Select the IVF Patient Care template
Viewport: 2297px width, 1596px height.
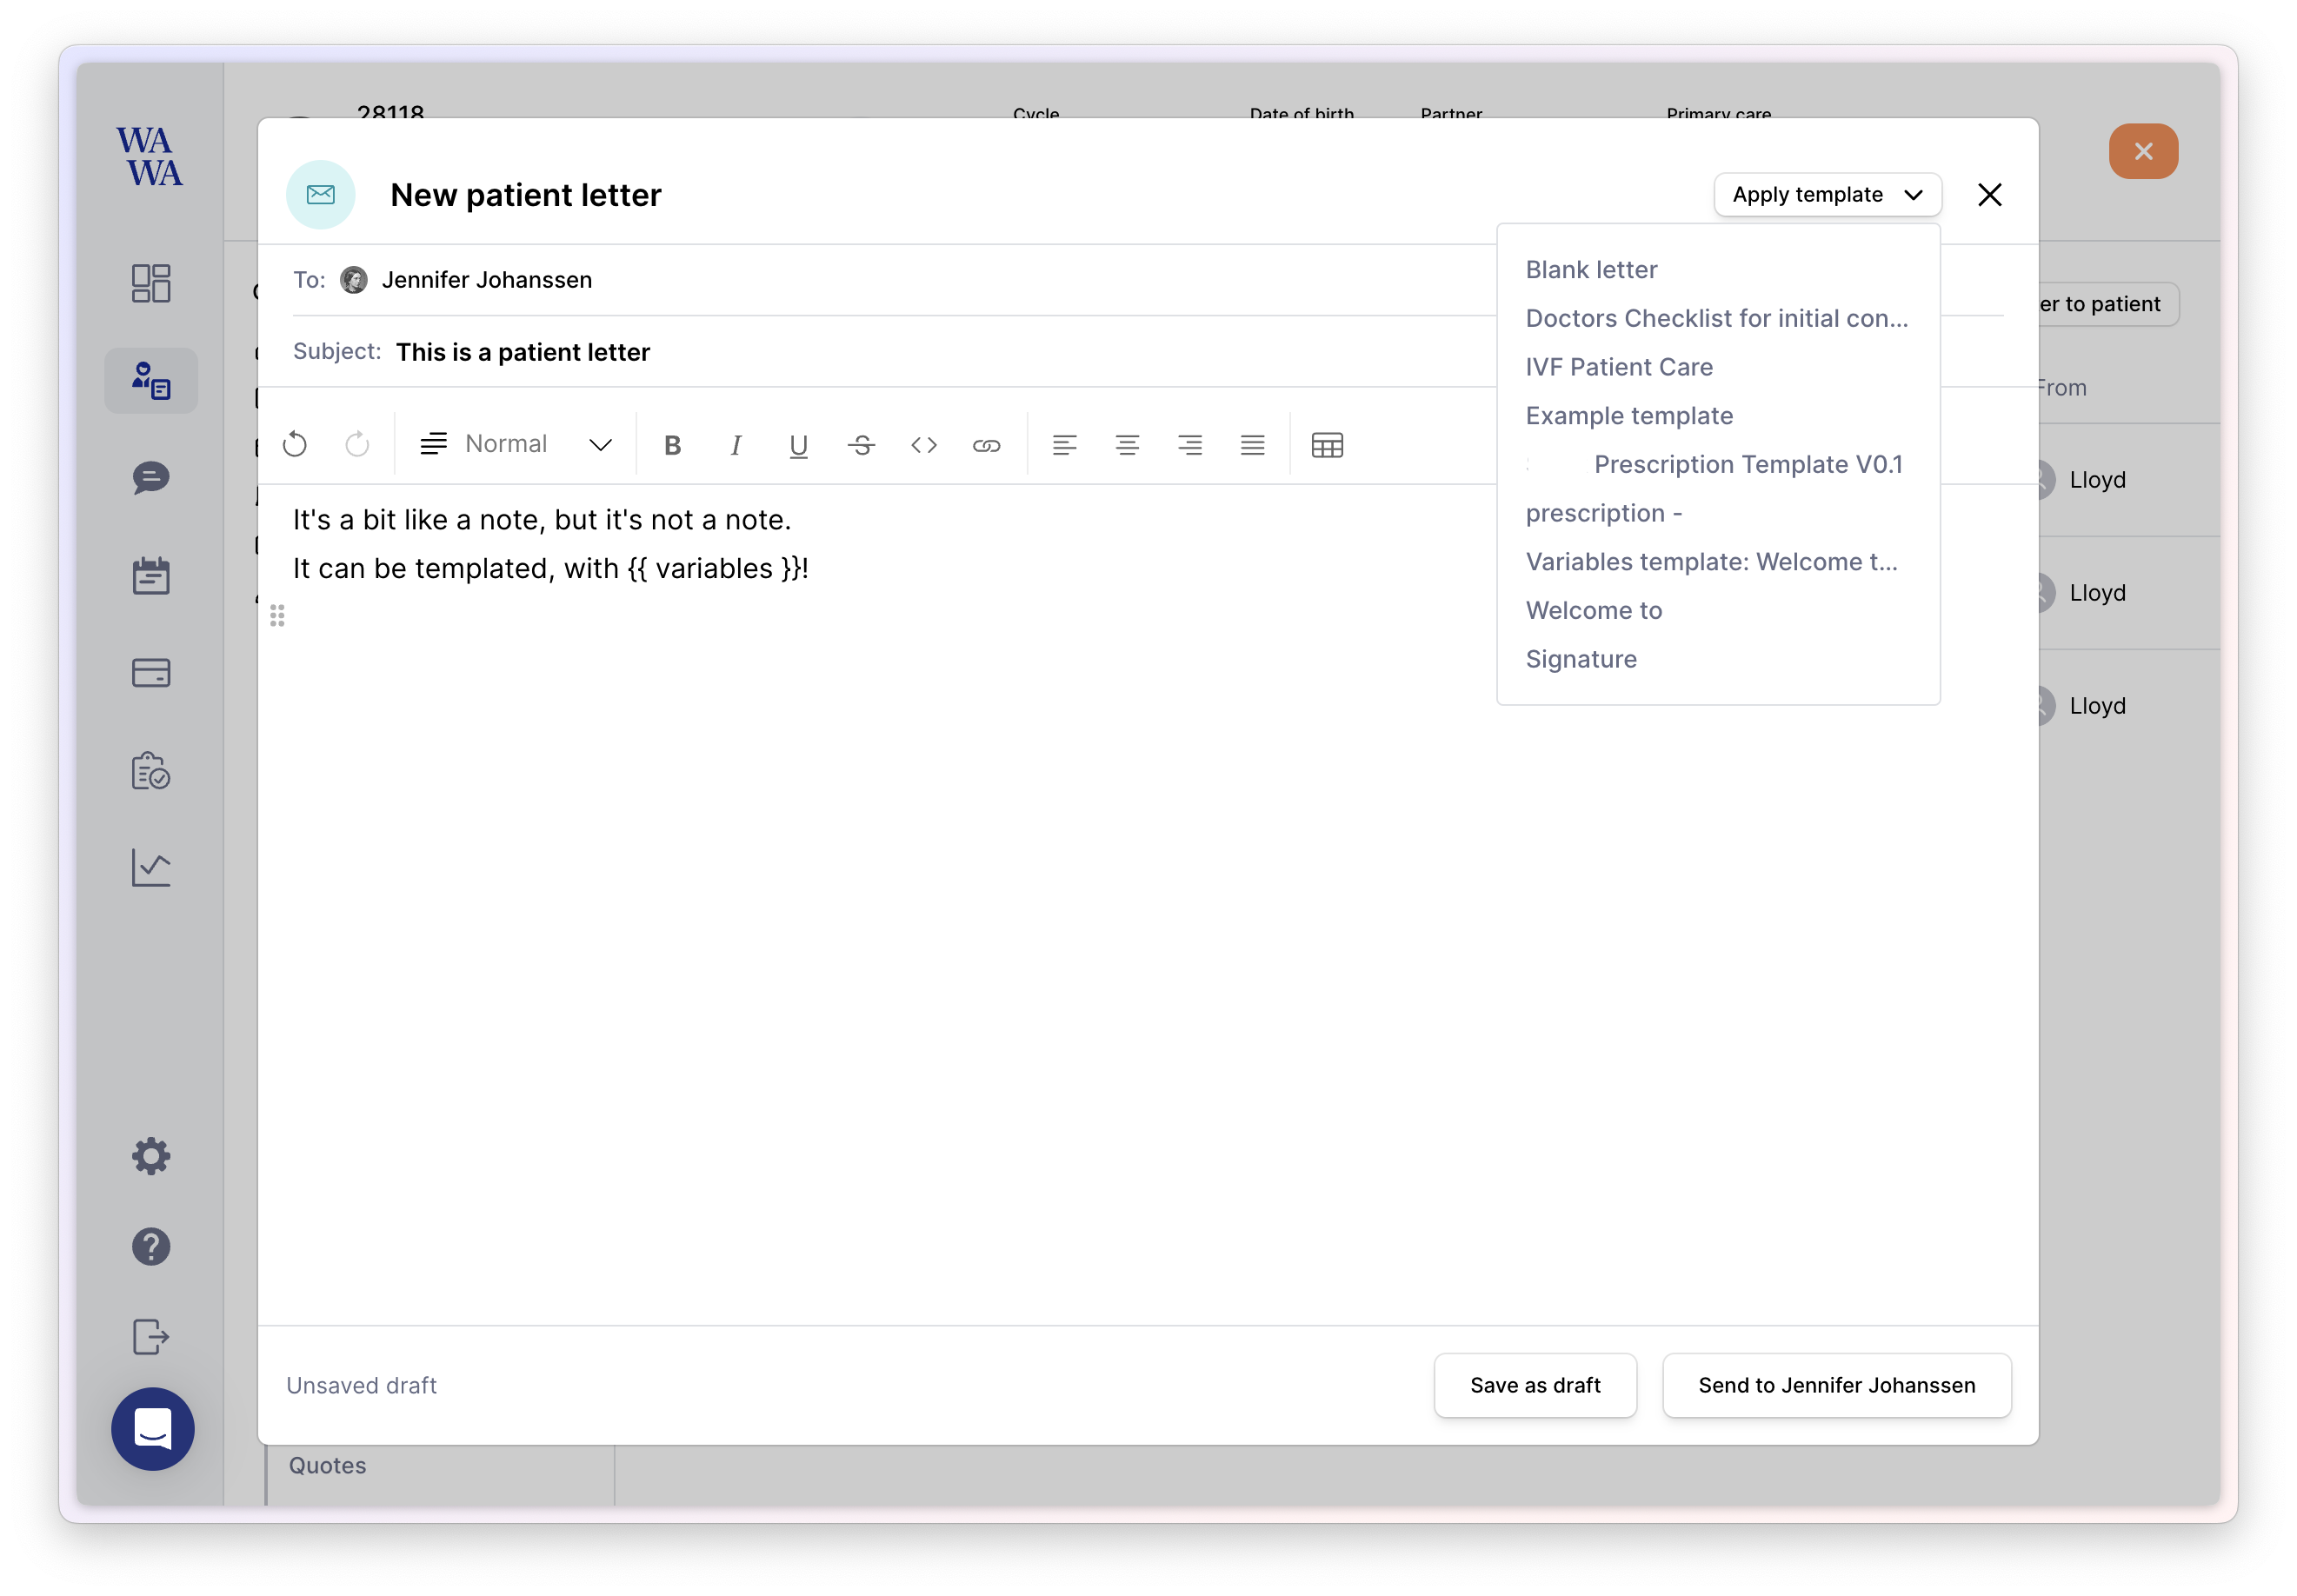pyautogui.click(x=1618, y=367)
